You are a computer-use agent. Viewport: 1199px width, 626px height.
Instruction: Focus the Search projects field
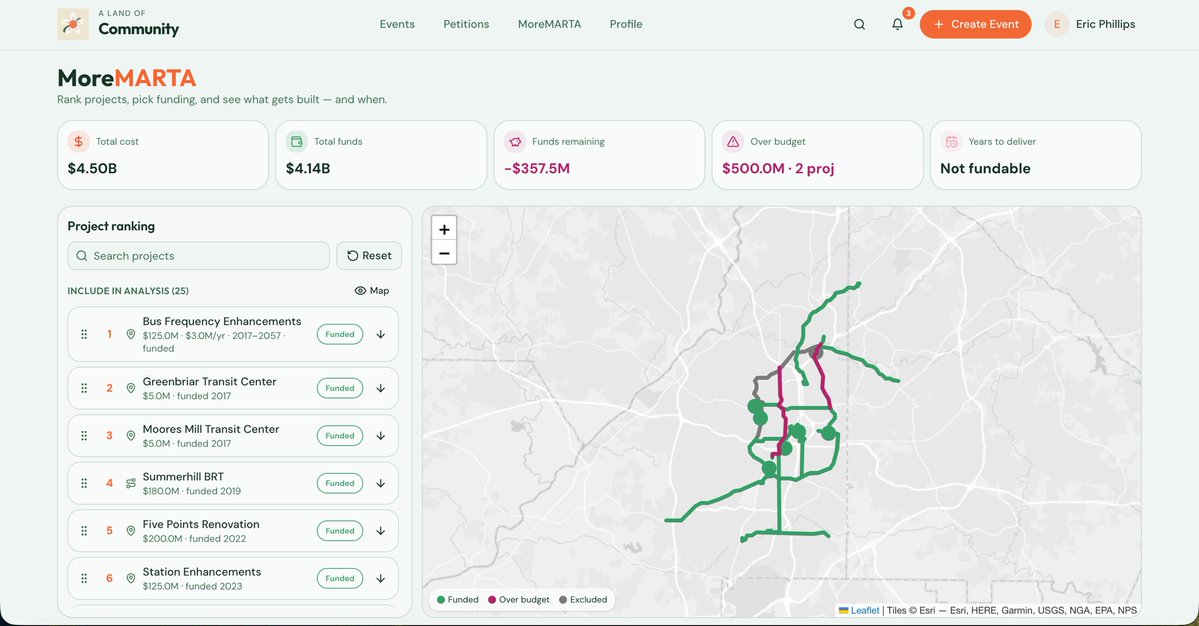pyautogui.click(x=199, y=256)
